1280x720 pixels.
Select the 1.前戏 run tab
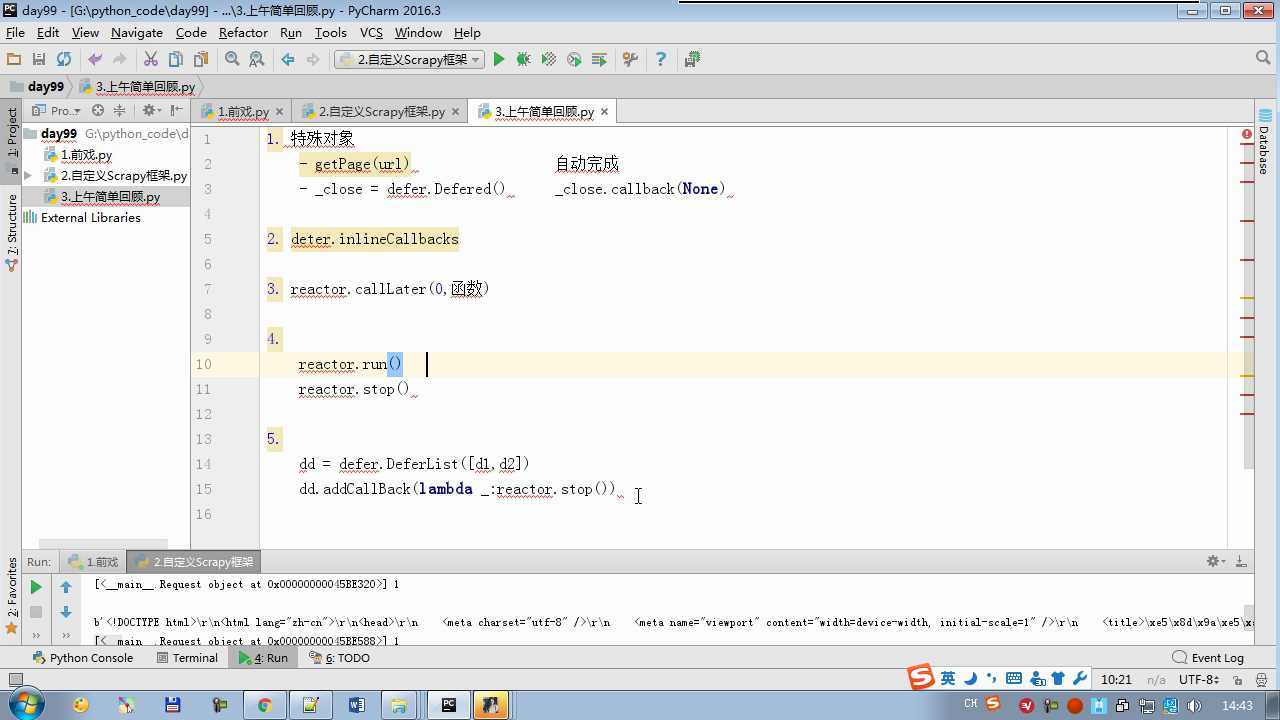click(94, 562)
